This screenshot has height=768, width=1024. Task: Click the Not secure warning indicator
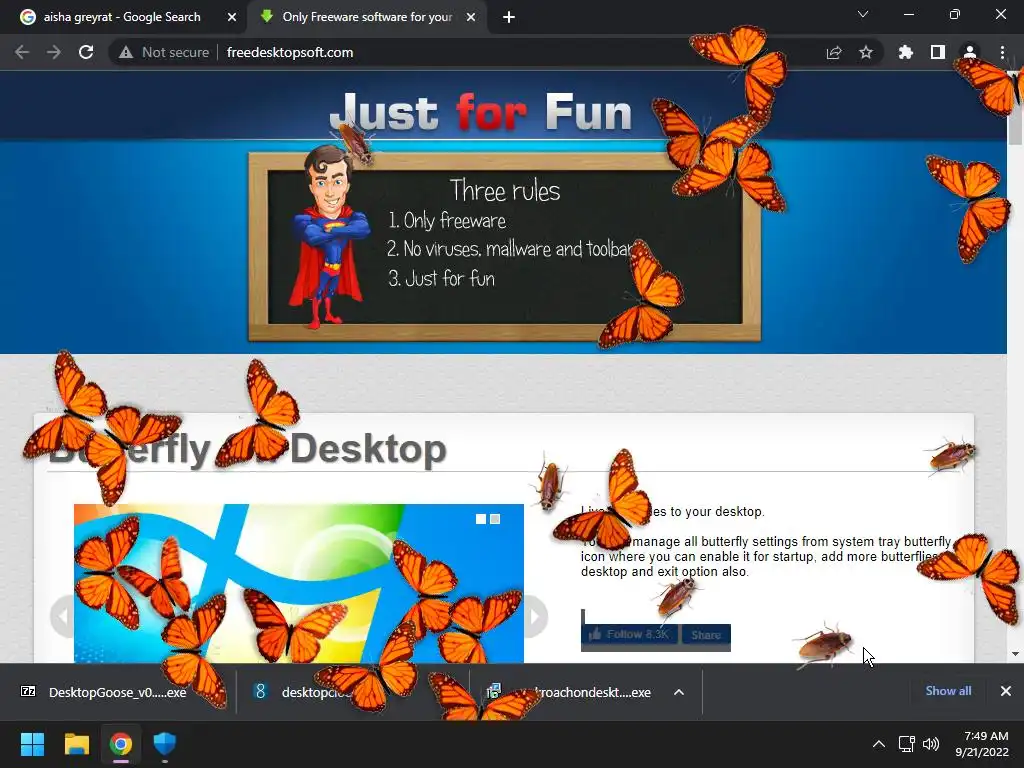coord(164,52)
